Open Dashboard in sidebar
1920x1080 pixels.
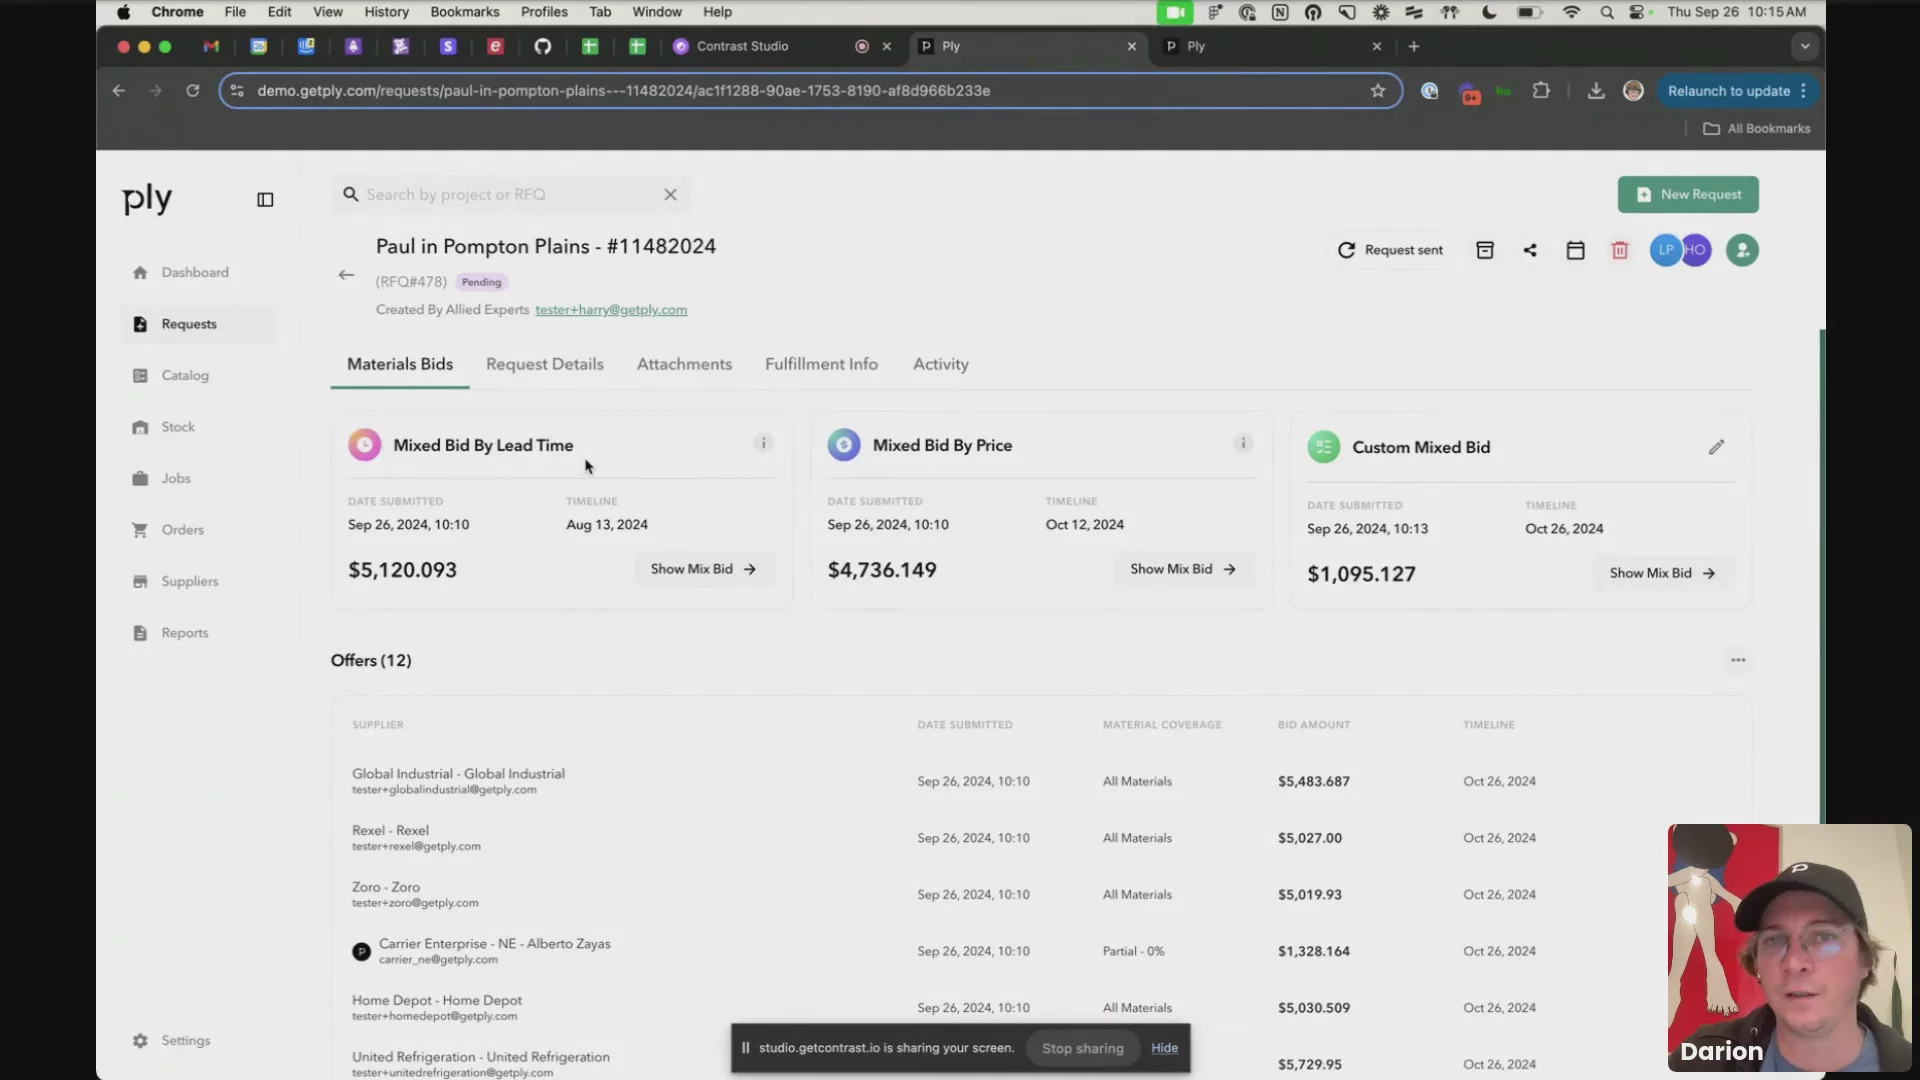coord(195,272)
